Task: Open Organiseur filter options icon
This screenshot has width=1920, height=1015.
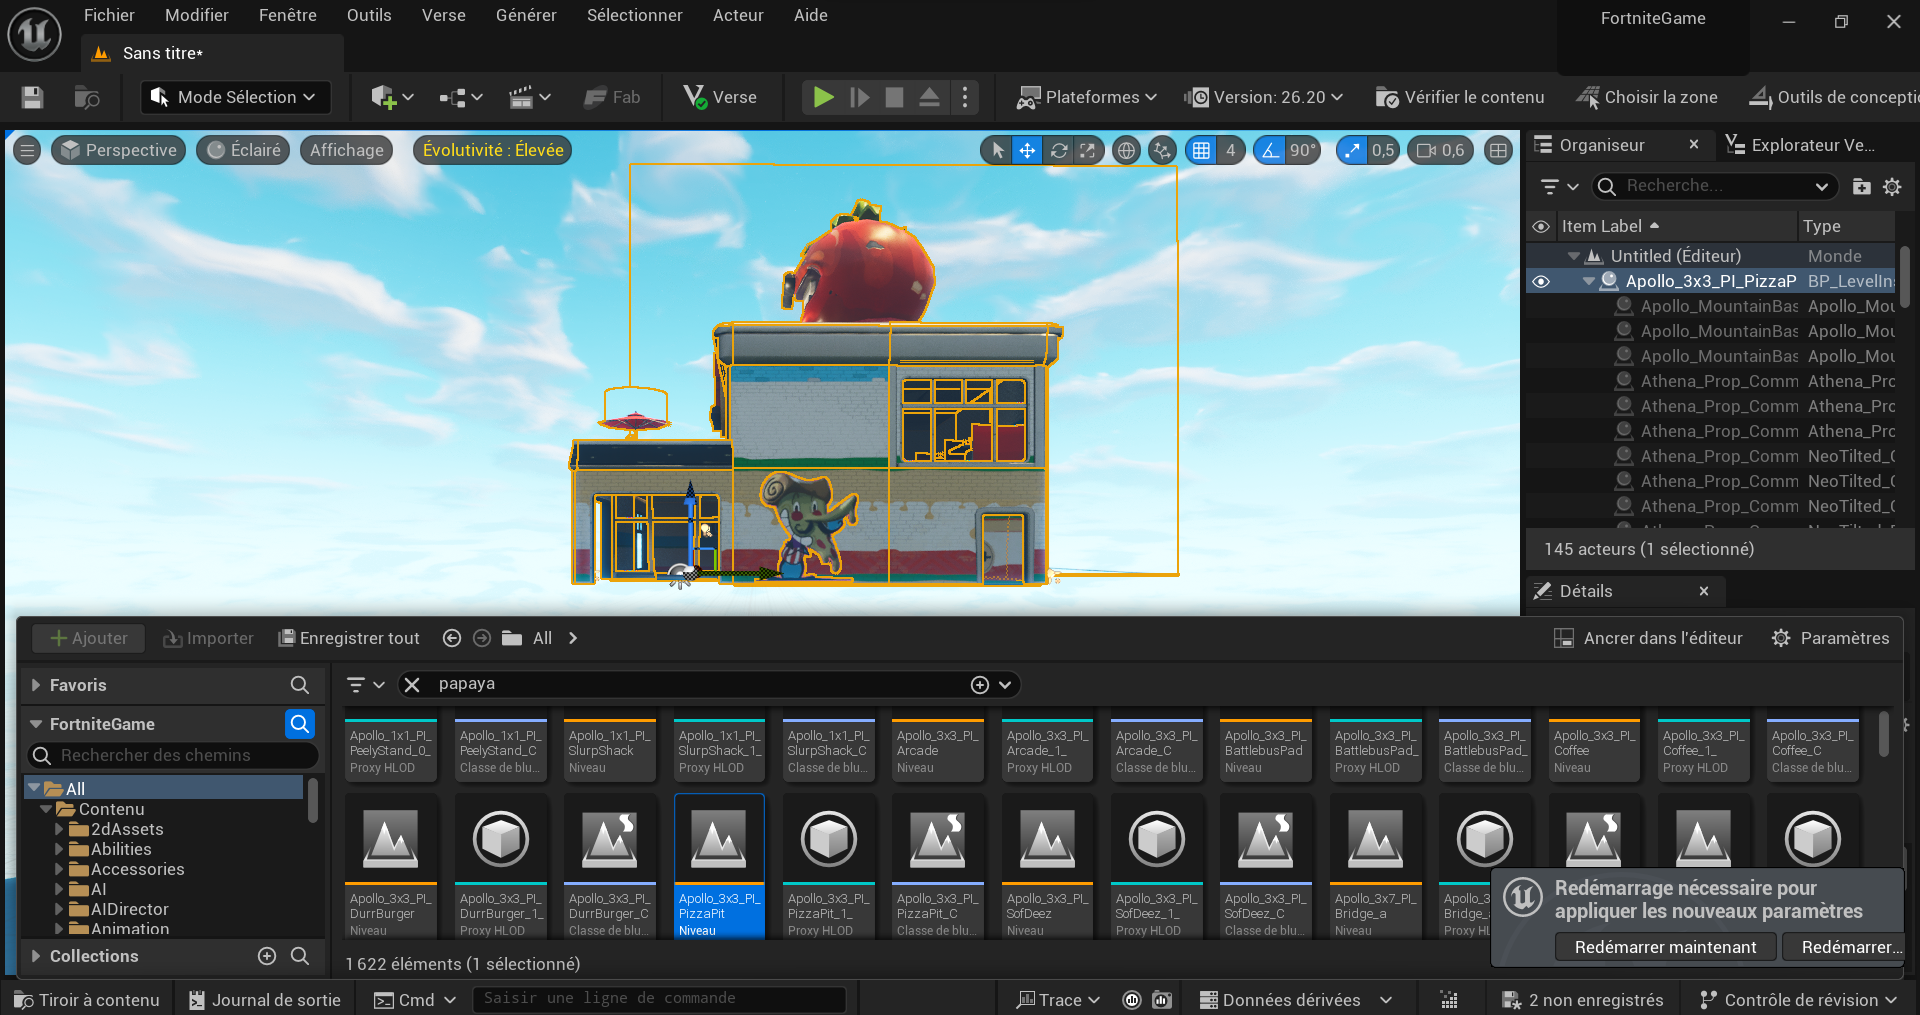Action: [1559, 187]
